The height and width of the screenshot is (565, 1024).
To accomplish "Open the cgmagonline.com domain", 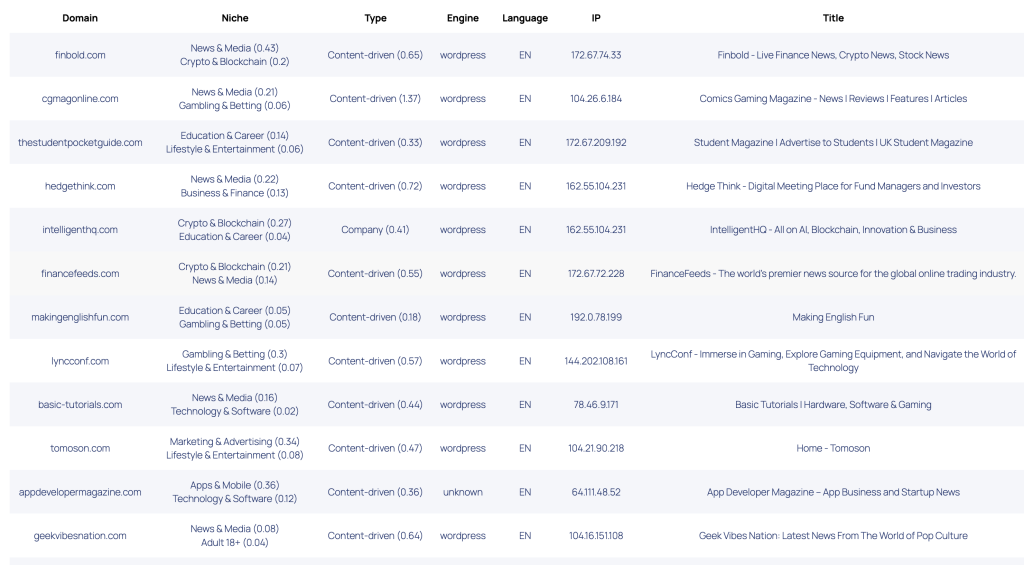I will click(80, 99).
